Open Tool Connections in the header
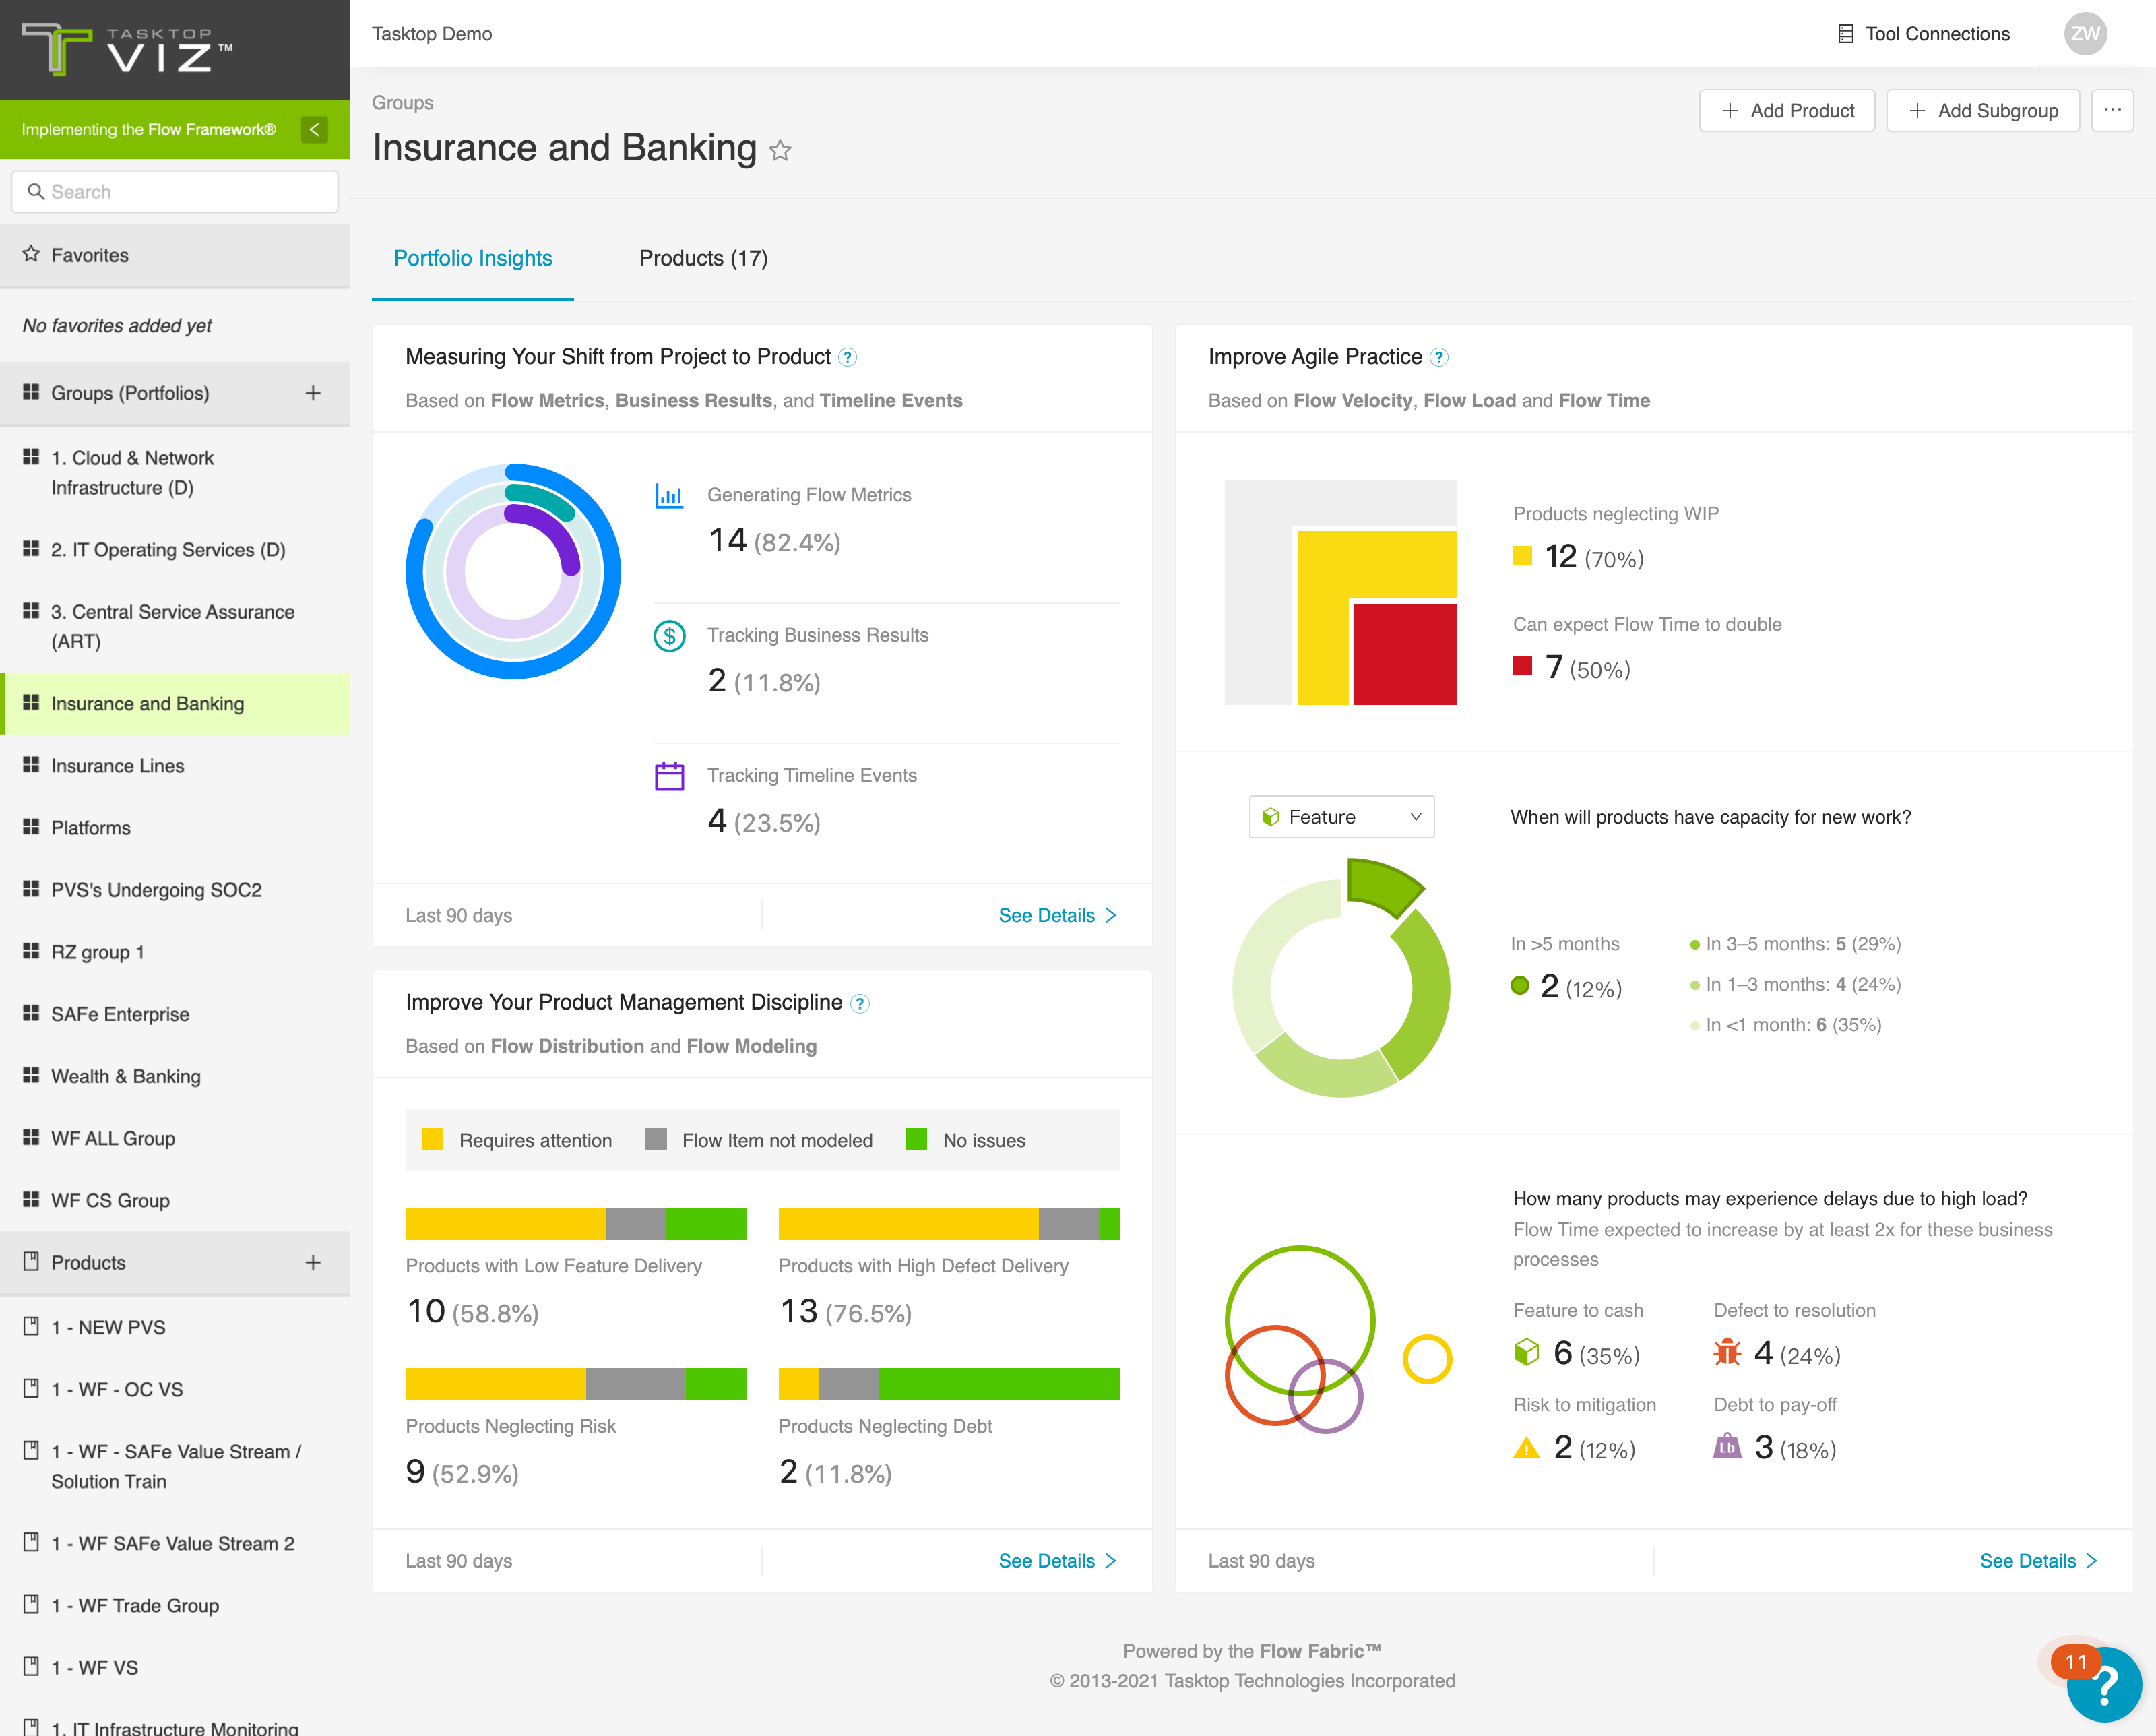The image size is (2156, 1736). click(1923, 34)
